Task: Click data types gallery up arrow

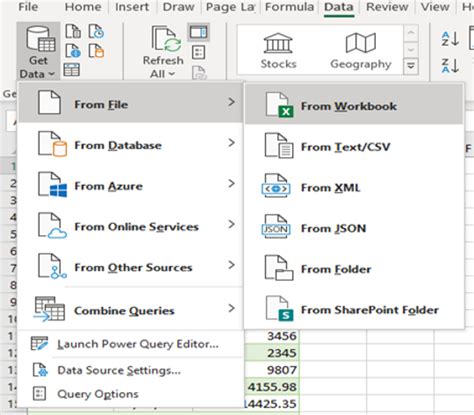Action: tap(411, 33)
